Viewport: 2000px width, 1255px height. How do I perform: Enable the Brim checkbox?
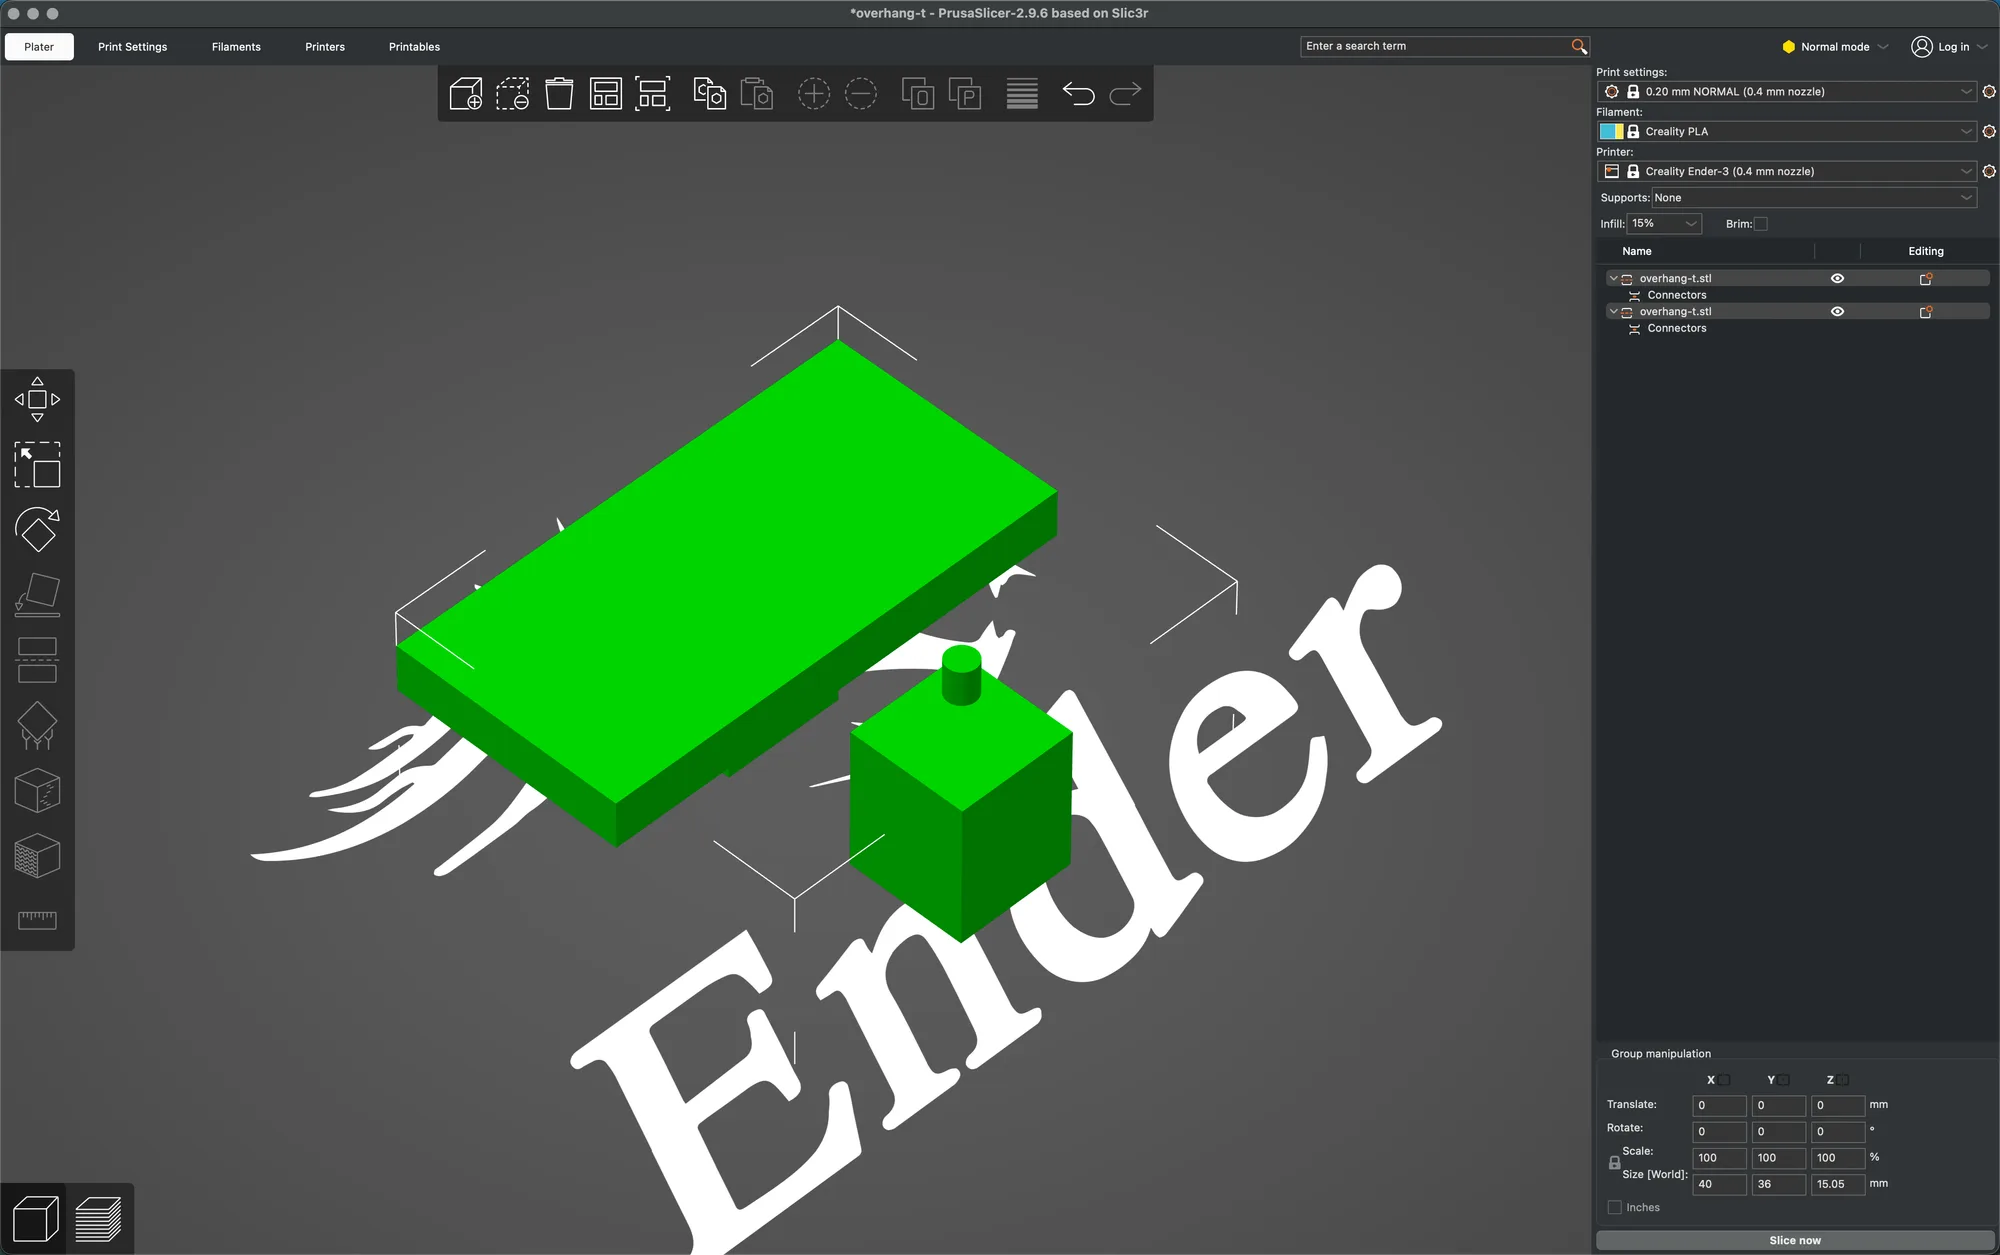click(1761, 224)
